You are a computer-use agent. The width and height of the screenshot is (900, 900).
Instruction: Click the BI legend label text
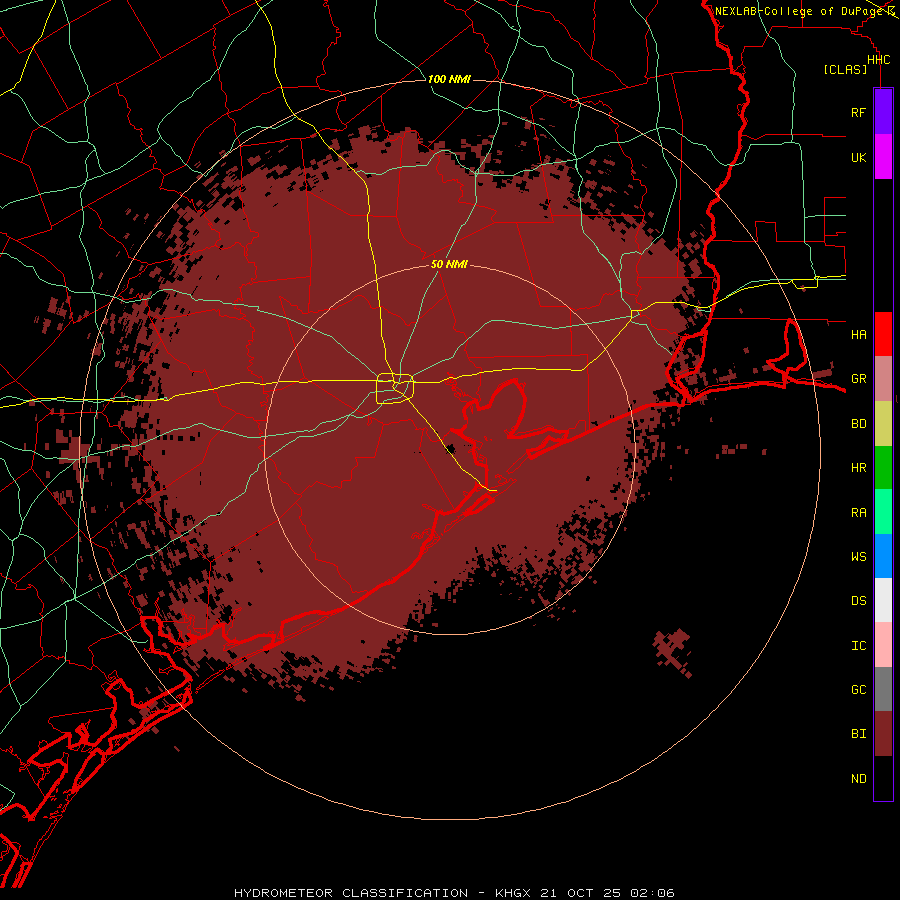(x=858, y=734)
